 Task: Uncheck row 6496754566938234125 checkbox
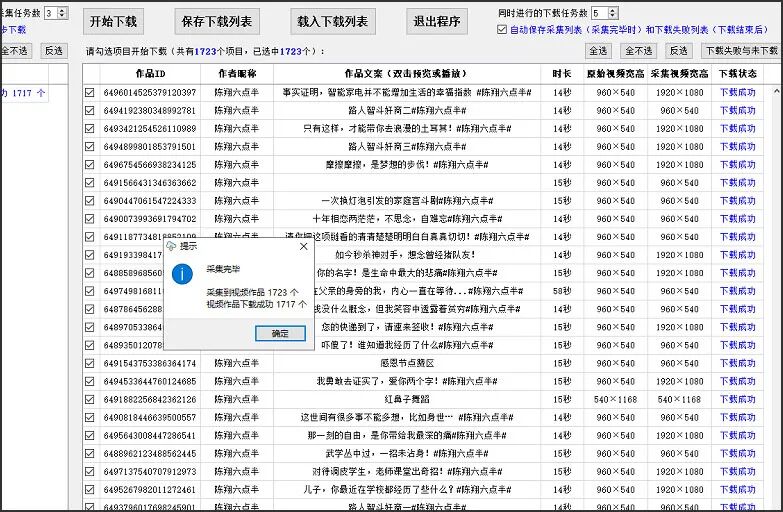click(90, 164)
